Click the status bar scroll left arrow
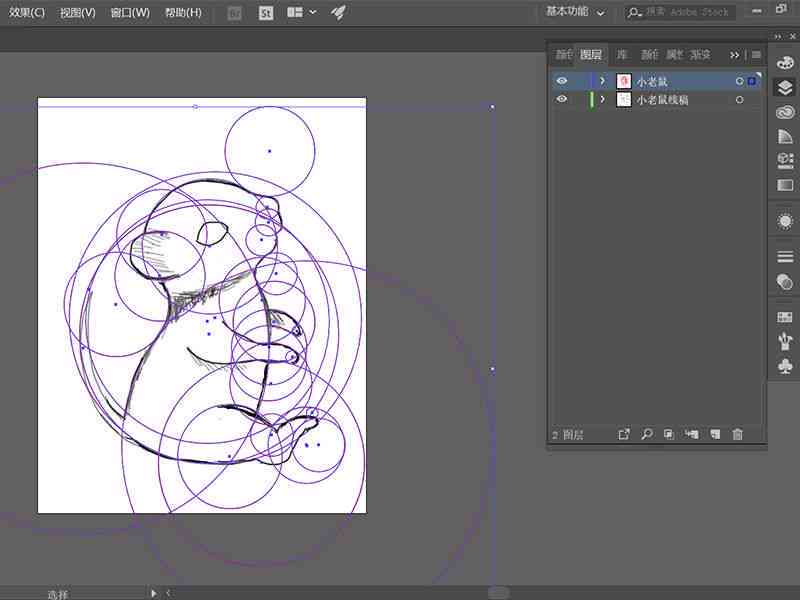 (168, 593)
